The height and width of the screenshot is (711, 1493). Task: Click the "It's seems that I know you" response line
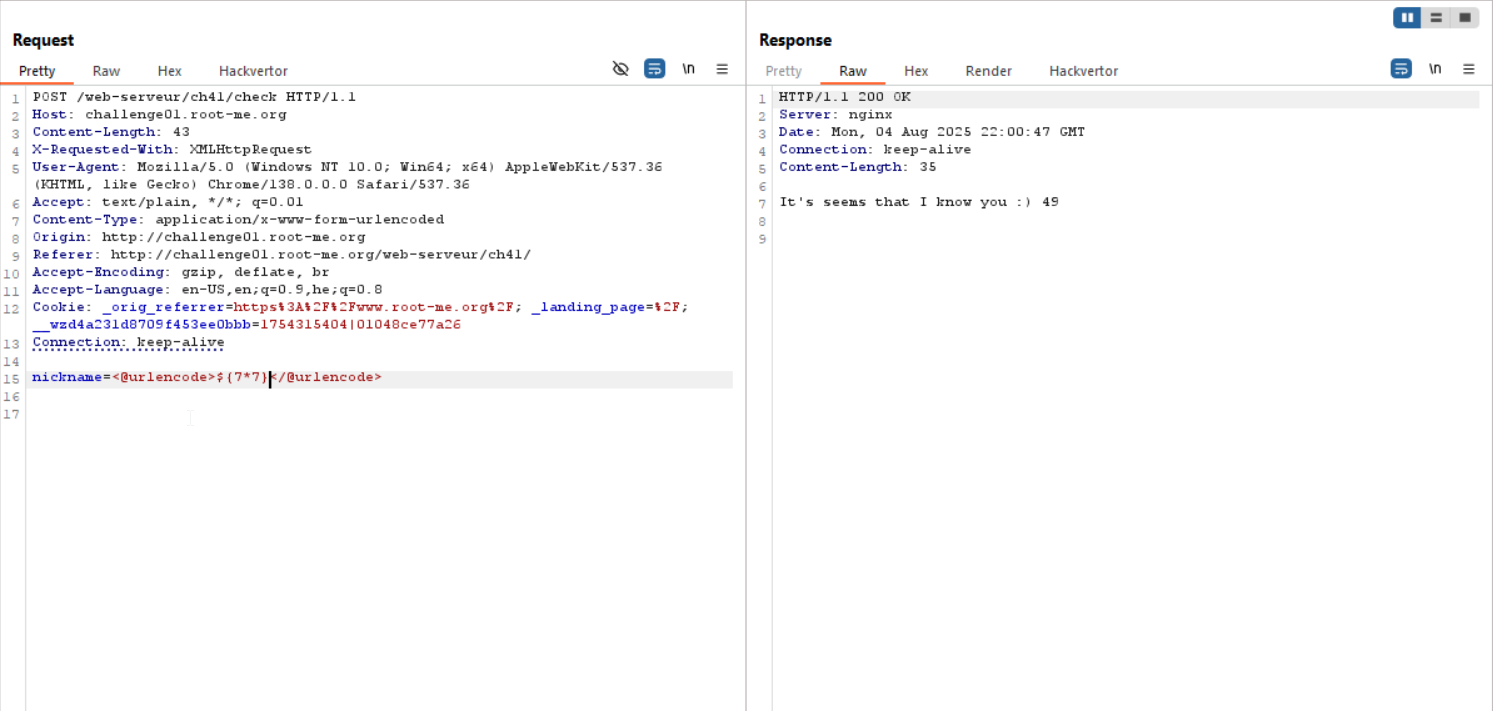pyautogui.click(x=918, y=202)
